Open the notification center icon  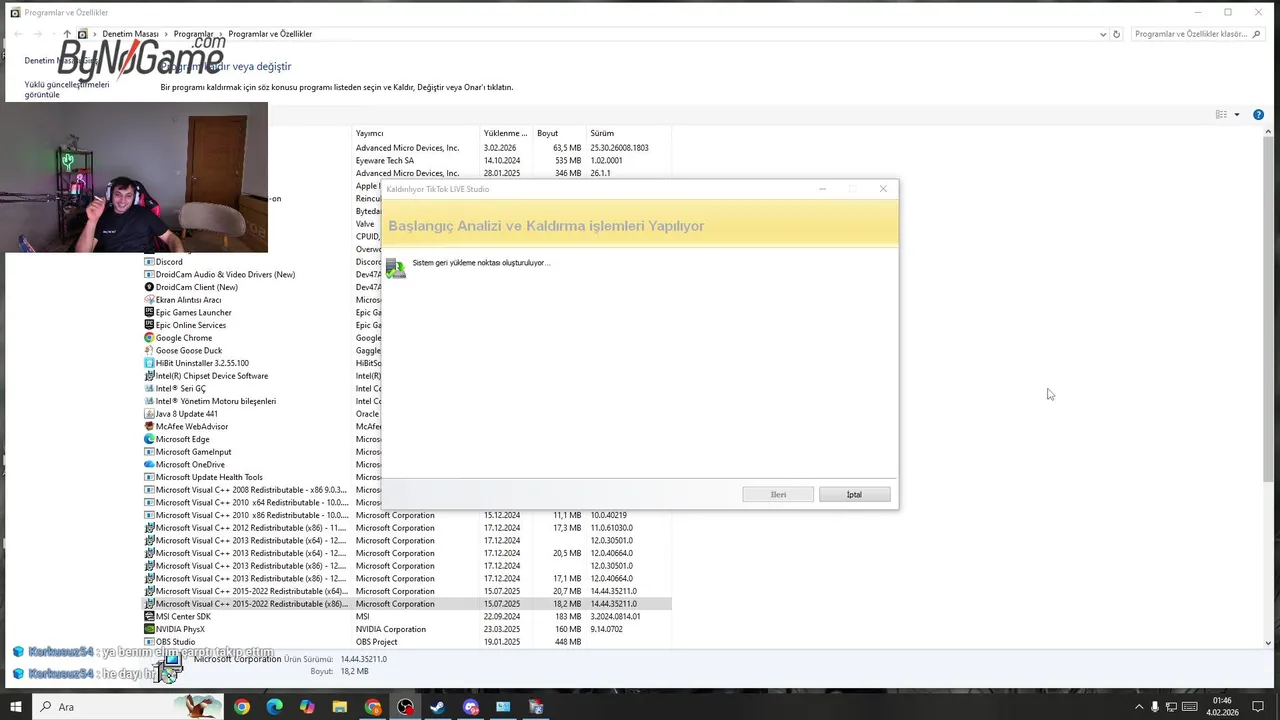tap(1258, 707)
